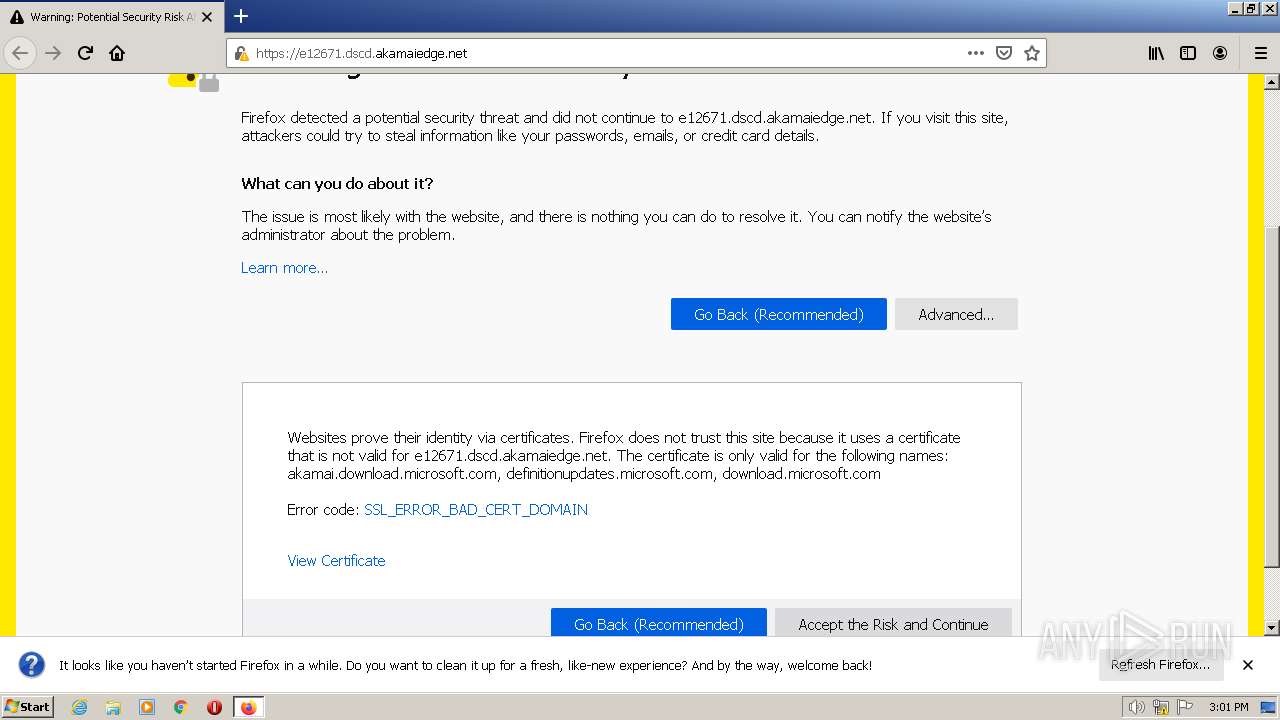The width and height of the screenshot is (1280, 720).
Task: Dismiss the Firefox refresh notification bar
Action: pos(1248,665)
